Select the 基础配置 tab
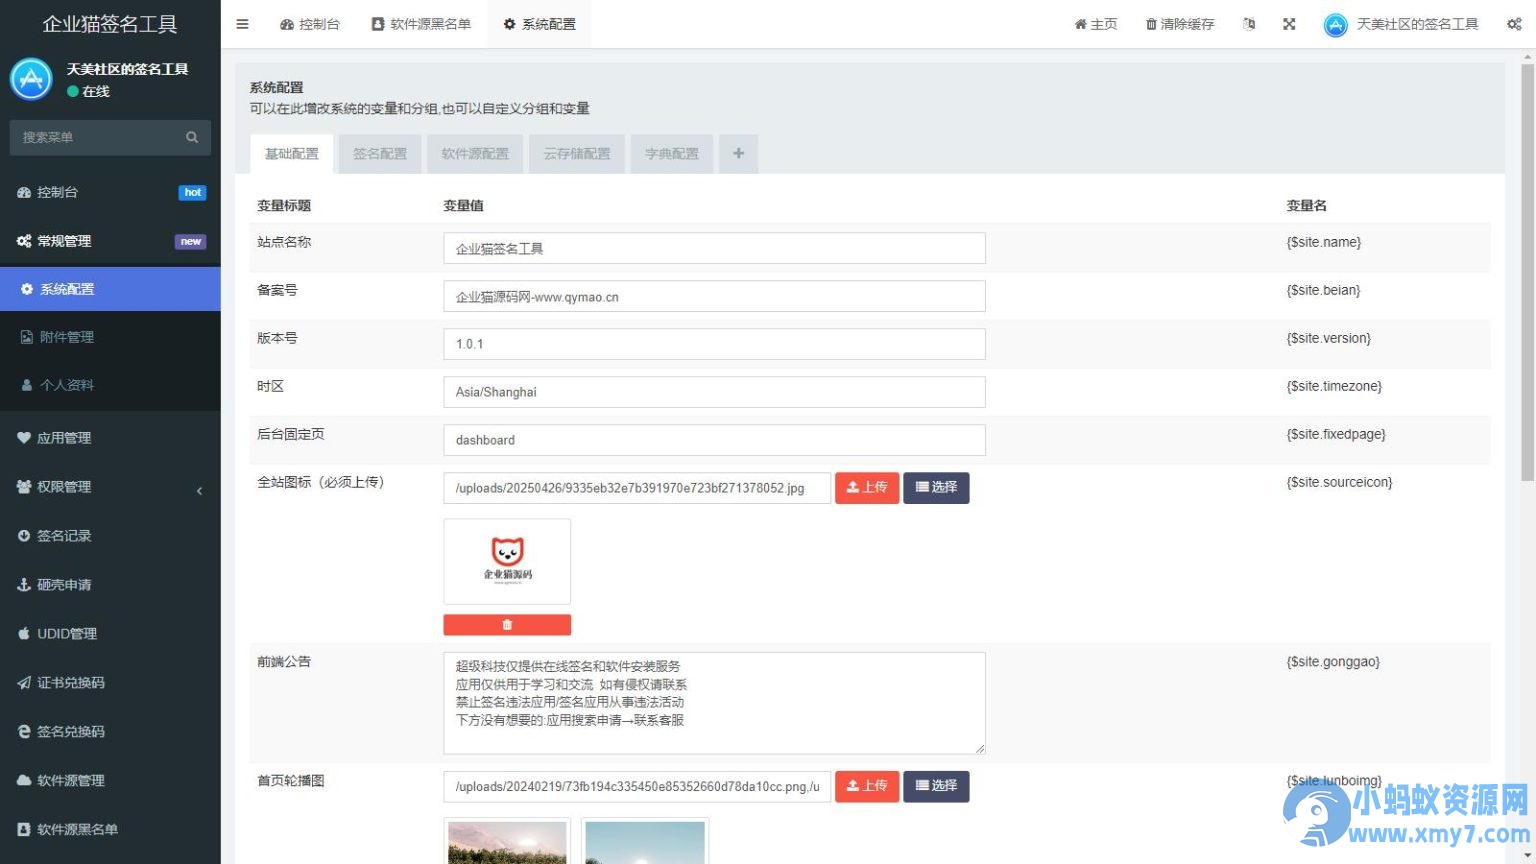1536x864 pixels. [291, 154]
